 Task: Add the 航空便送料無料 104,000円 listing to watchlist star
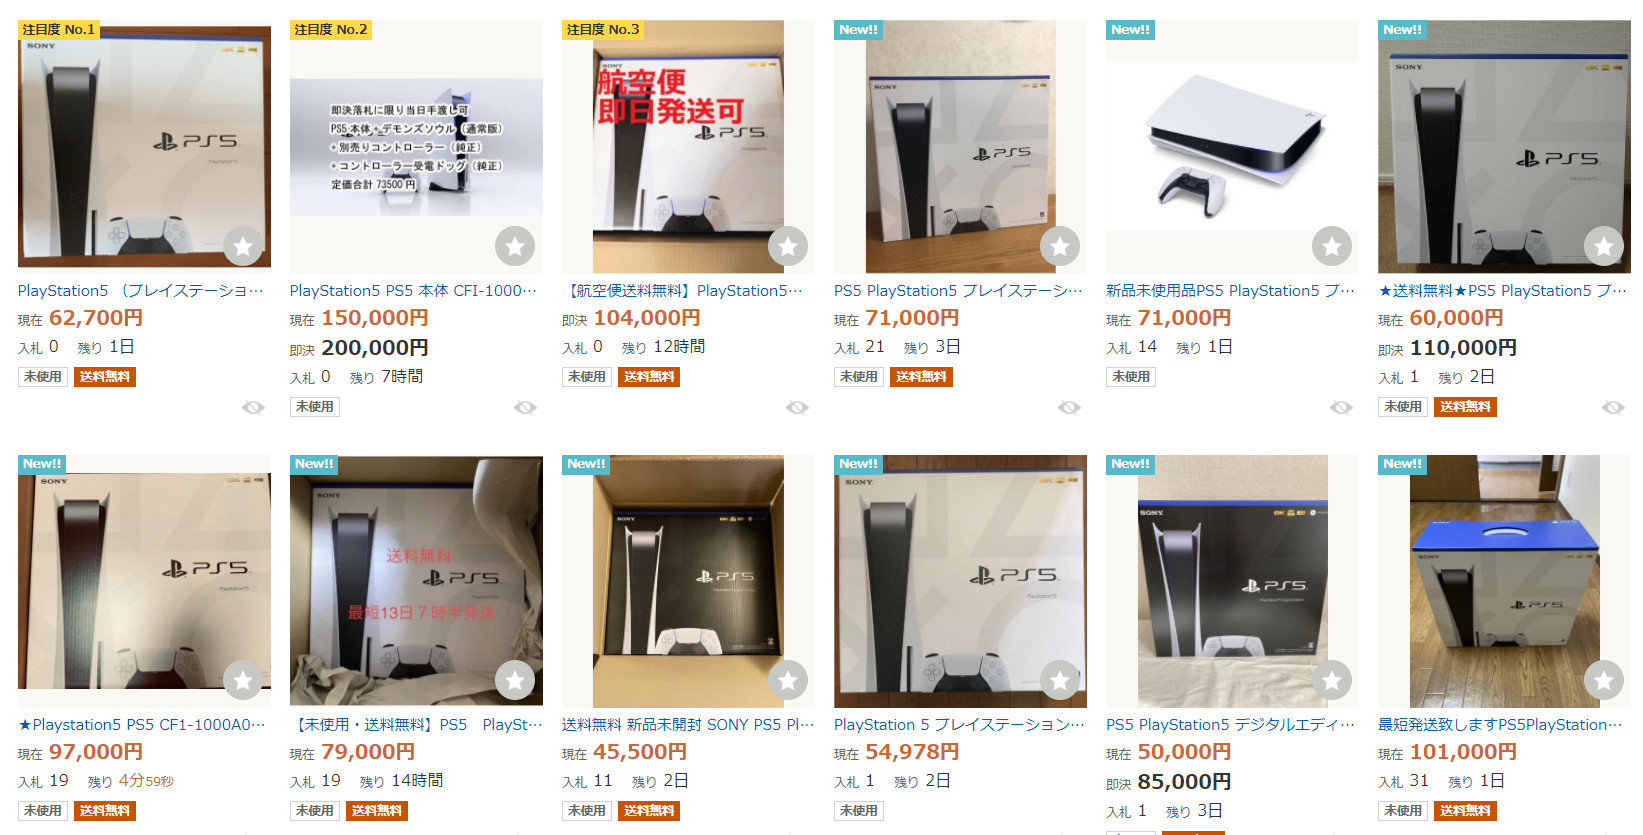[x=787, y=246]
